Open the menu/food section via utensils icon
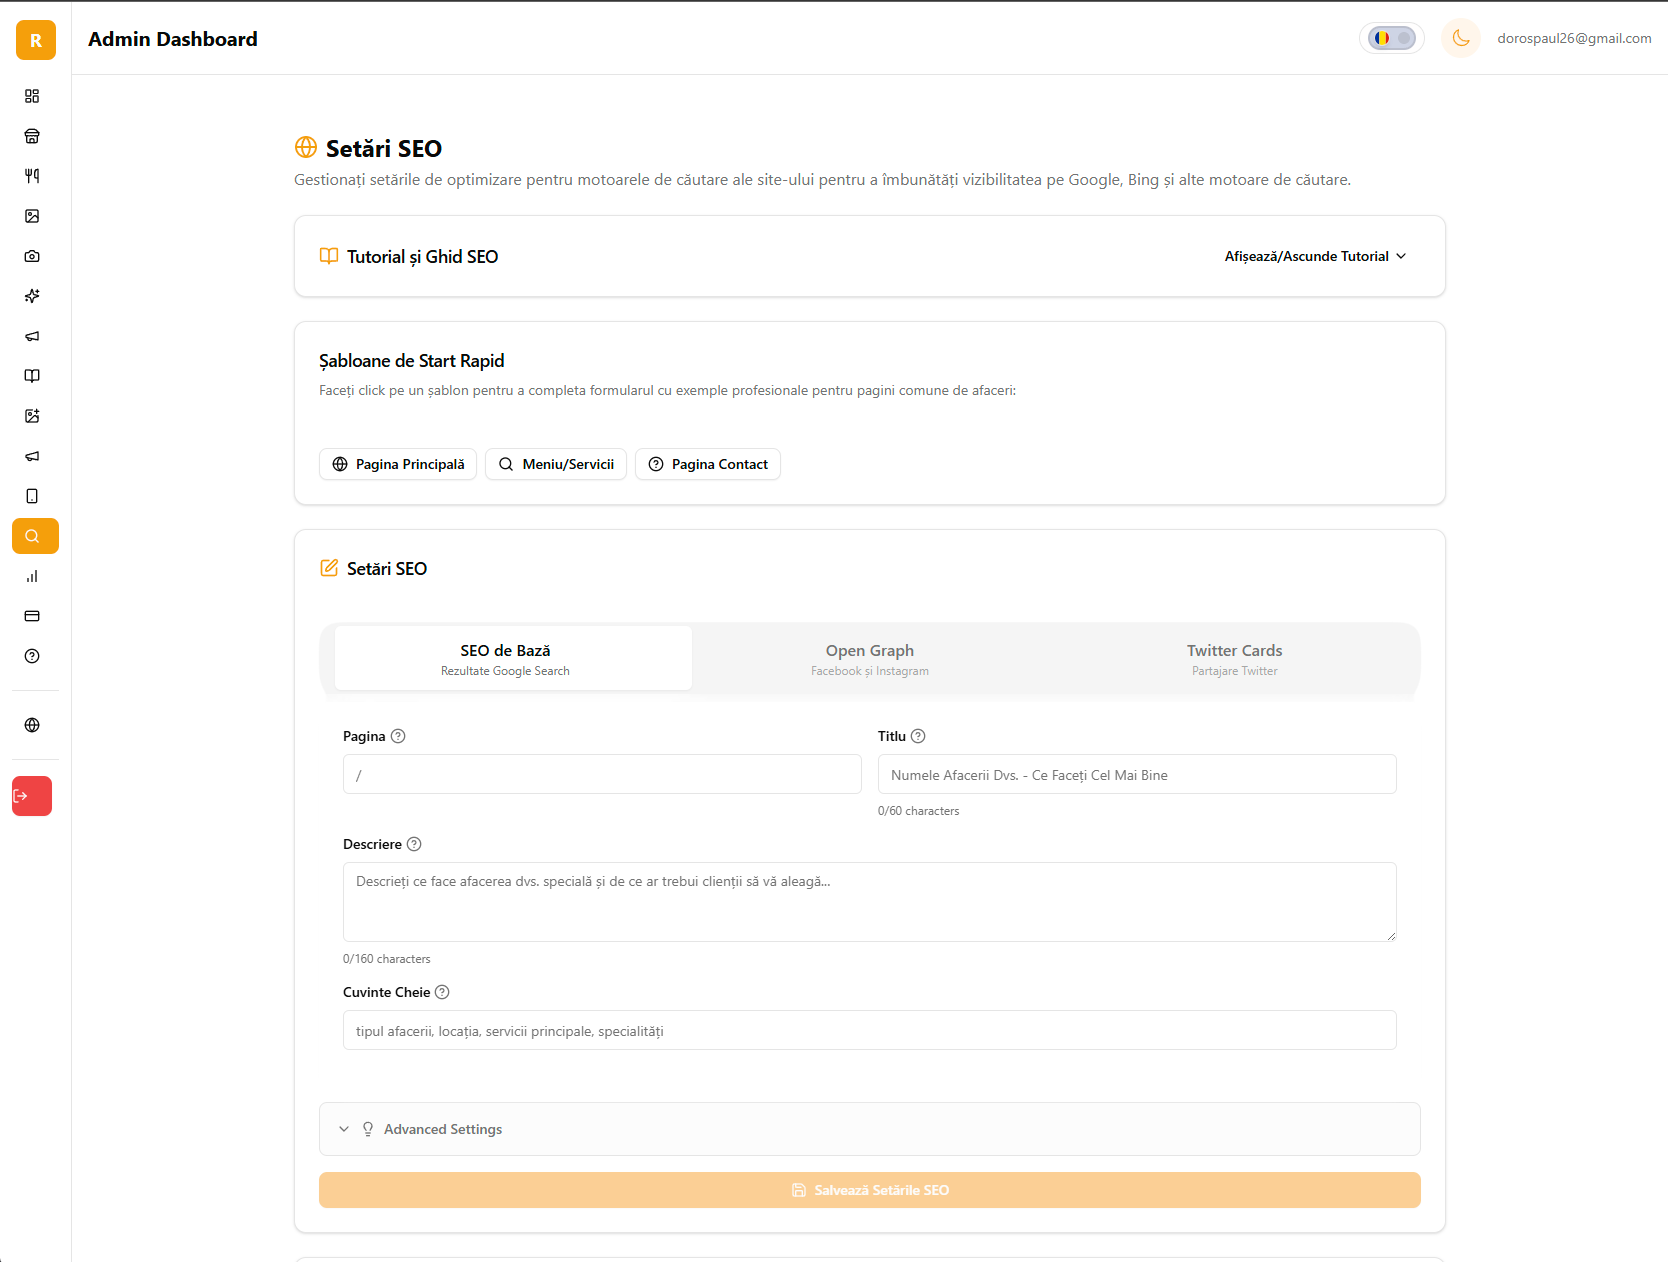The width and height of the screenshot is (1668, 1262). (x=32, y=175)
